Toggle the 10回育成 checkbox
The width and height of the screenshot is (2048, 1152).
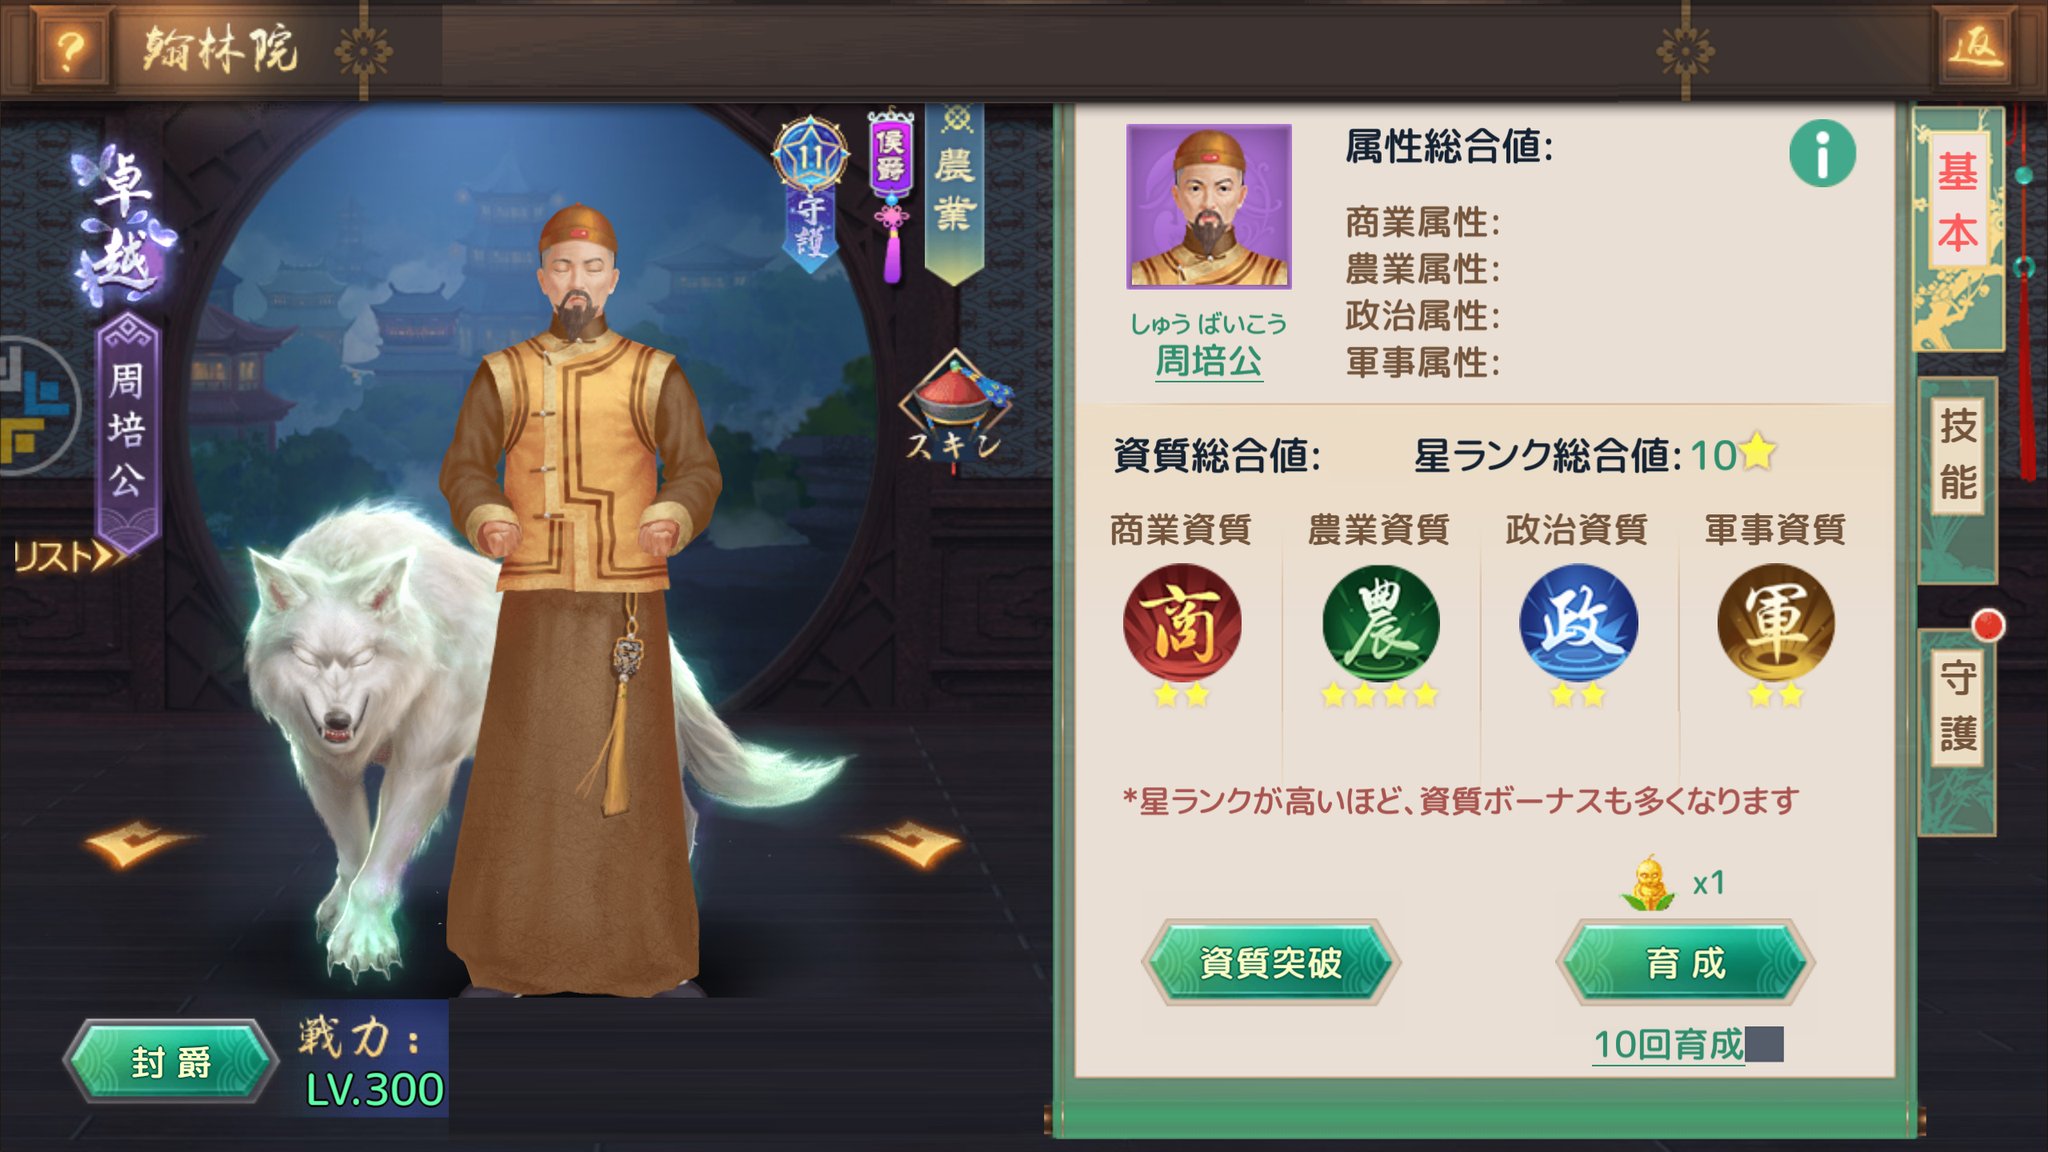tap(1764, 1044)
